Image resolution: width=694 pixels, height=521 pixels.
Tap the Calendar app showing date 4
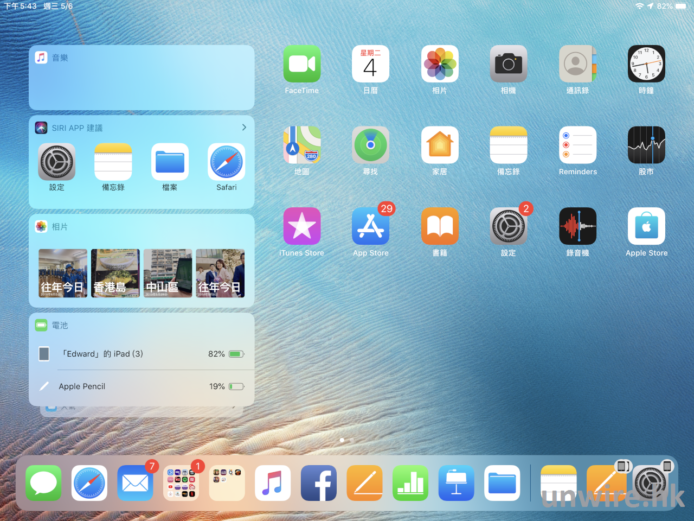click(x=370, y=64)
